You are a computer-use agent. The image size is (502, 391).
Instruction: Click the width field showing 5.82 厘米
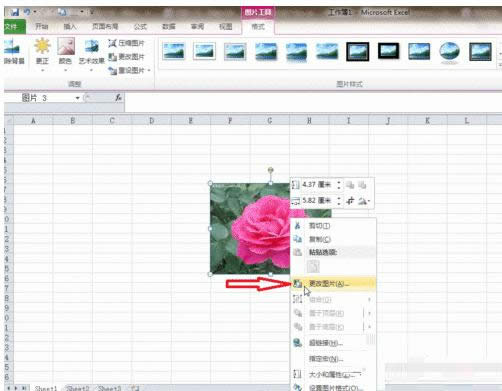317,200
